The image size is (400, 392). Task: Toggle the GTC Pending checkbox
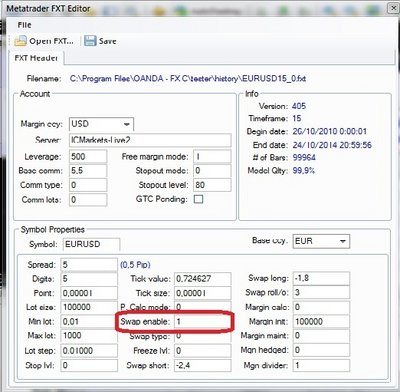click(198, 199)
